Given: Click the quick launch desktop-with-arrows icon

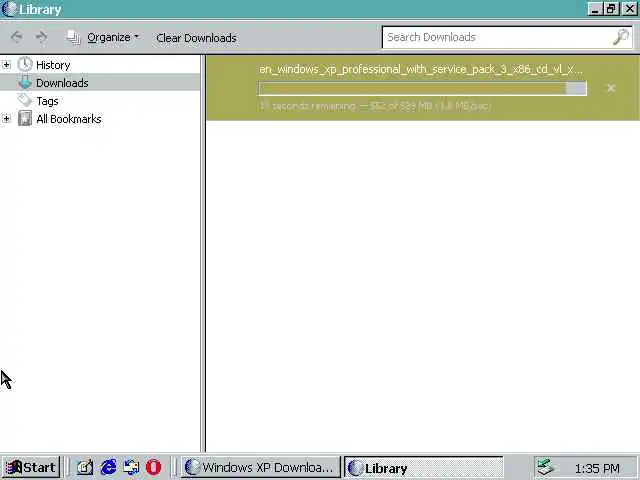Looking at the screenshot, I should click(x=131, y=467).
